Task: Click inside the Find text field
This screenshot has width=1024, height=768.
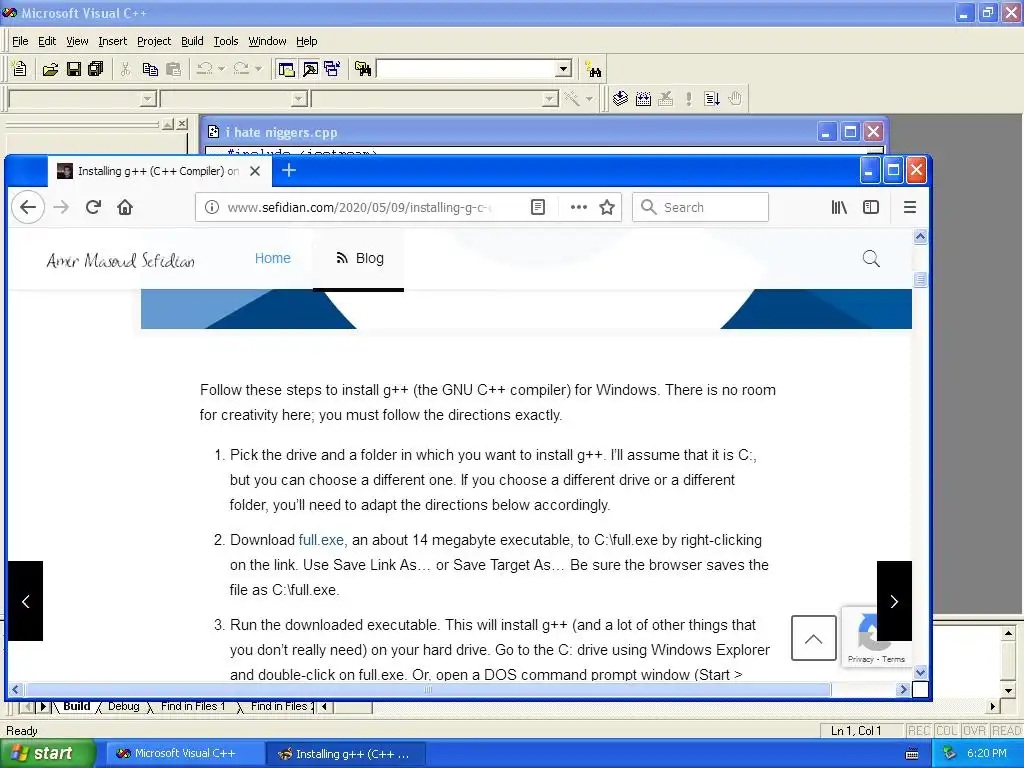Action: click(x=467, y=69)
